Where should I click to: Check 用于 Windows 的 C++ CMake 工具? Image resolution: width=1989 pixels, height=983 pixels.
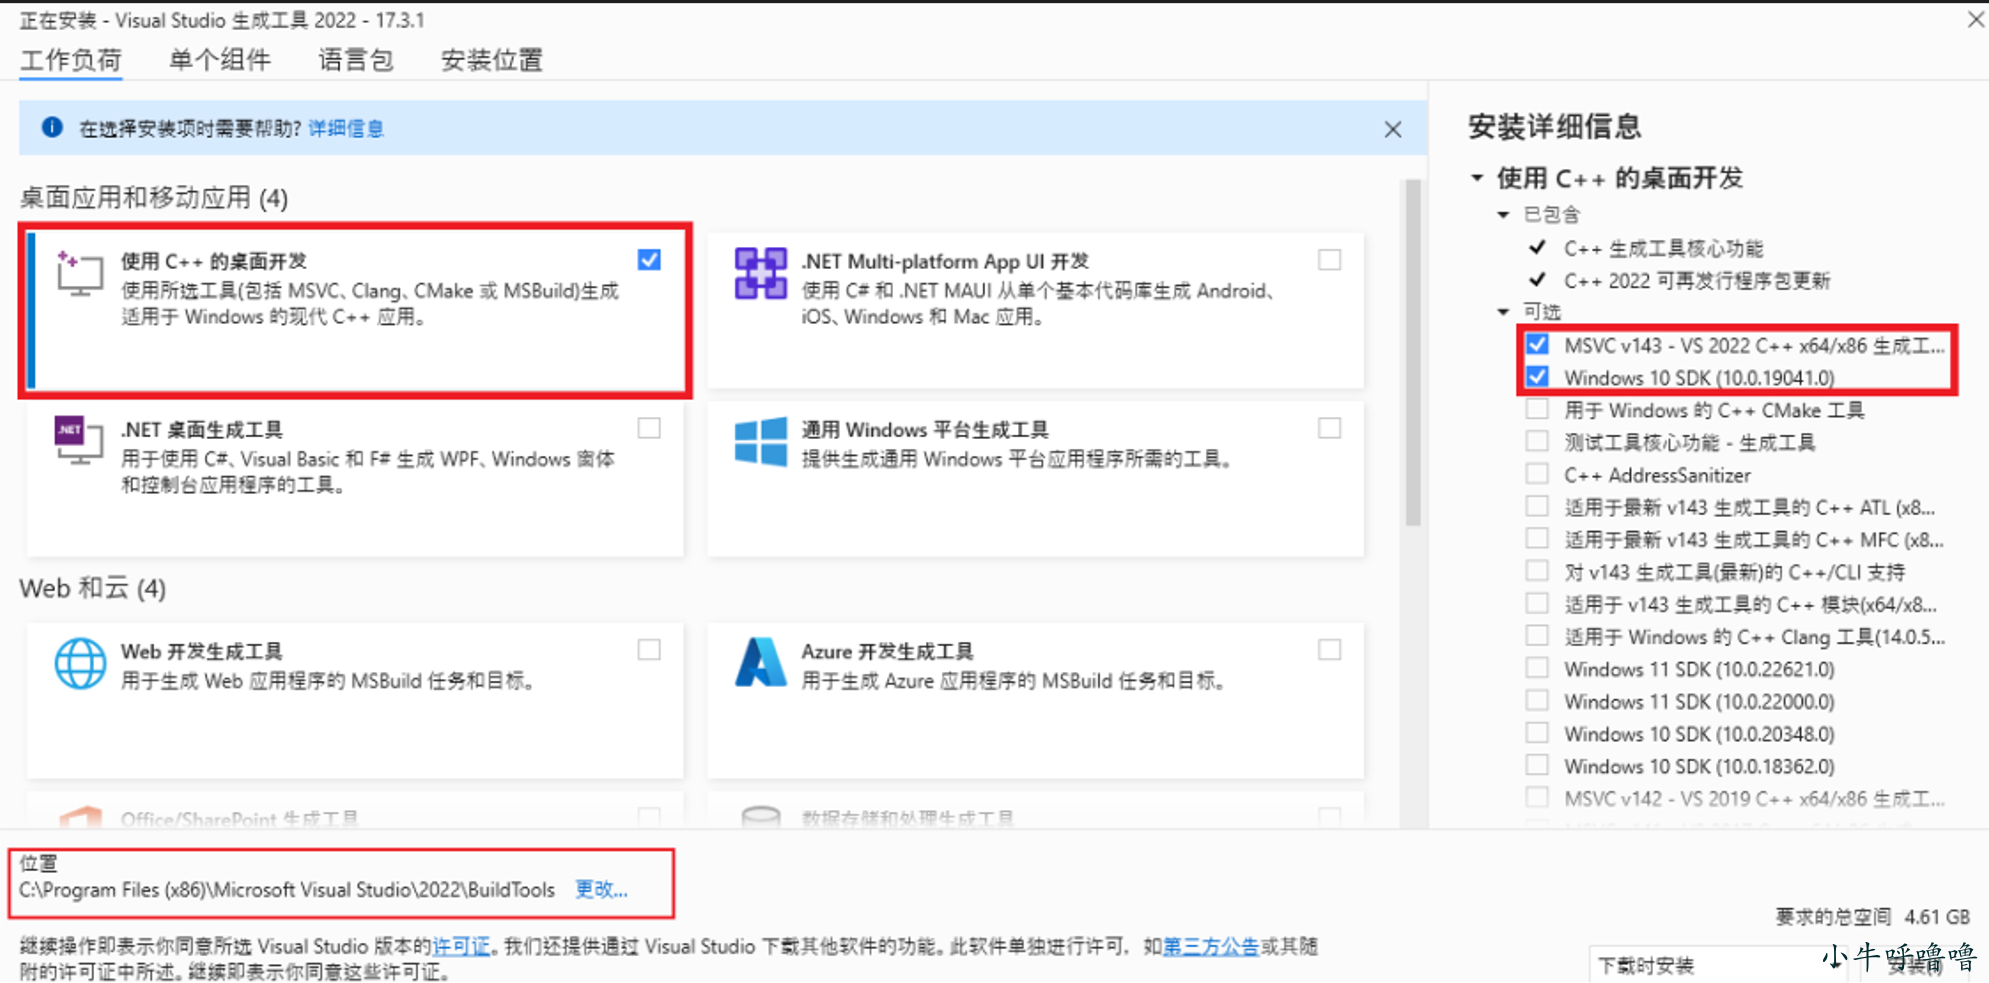(1537, 409)
